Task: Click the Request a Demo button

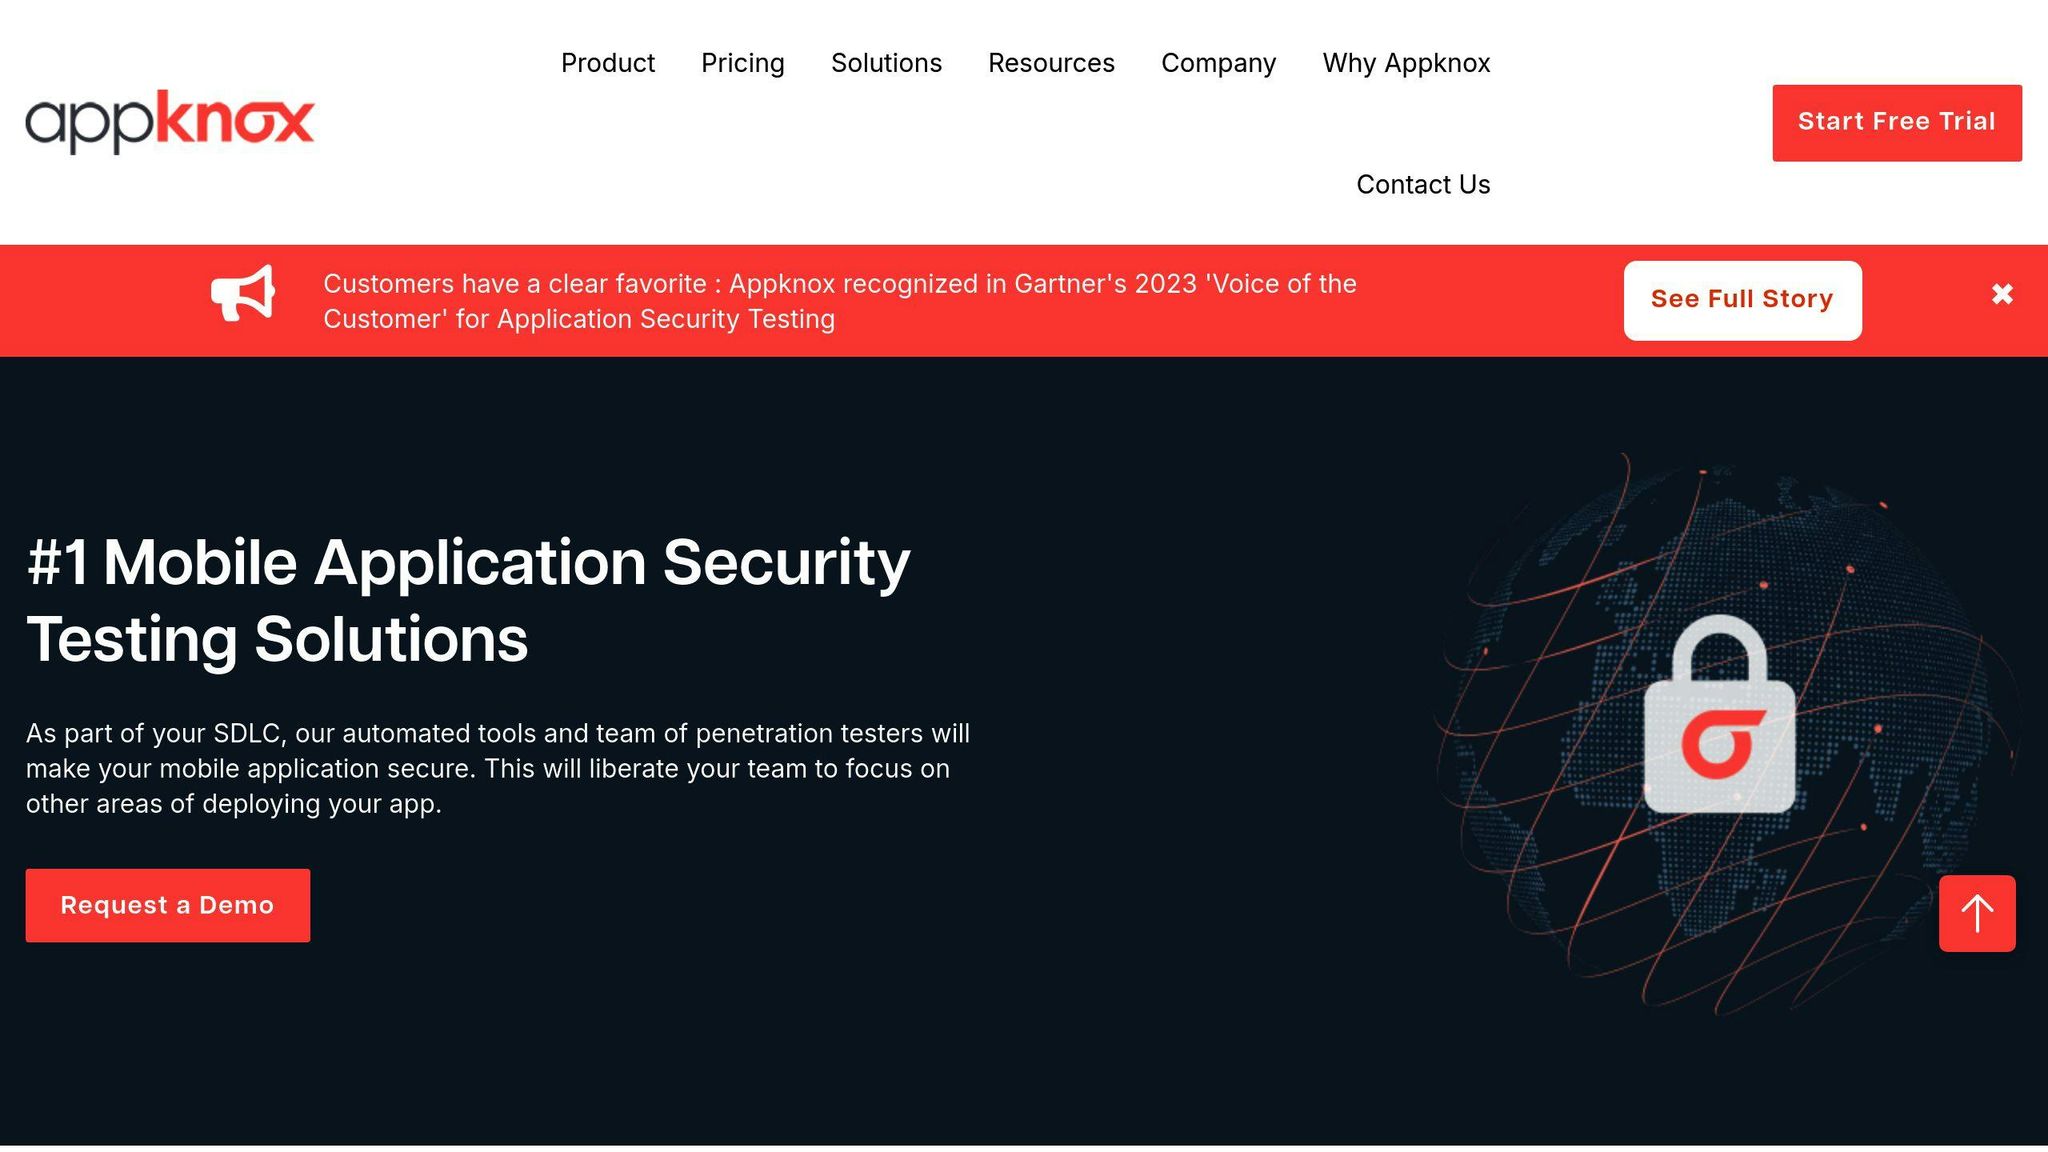Action: (x=167, y=905)
